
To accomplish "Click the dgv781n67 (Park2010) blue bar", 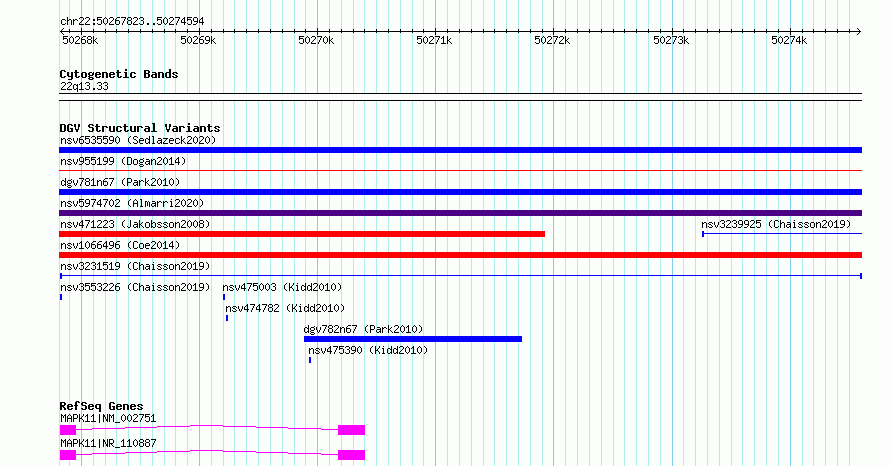I will click(x=460, y=192).
